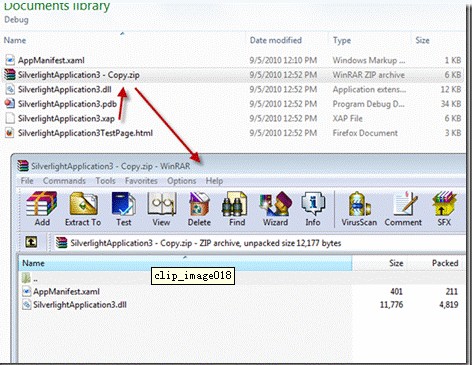Click the SilverlightApplication3.dll icon in Explorer
This screenshot has width=472, height=365.
coord(10,89)
